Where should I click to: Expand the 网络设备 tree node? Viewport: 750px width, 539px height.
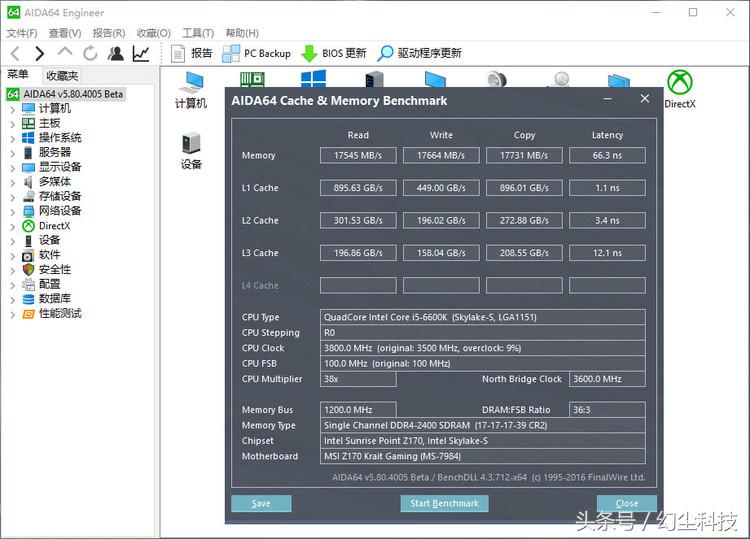[12, 212]
